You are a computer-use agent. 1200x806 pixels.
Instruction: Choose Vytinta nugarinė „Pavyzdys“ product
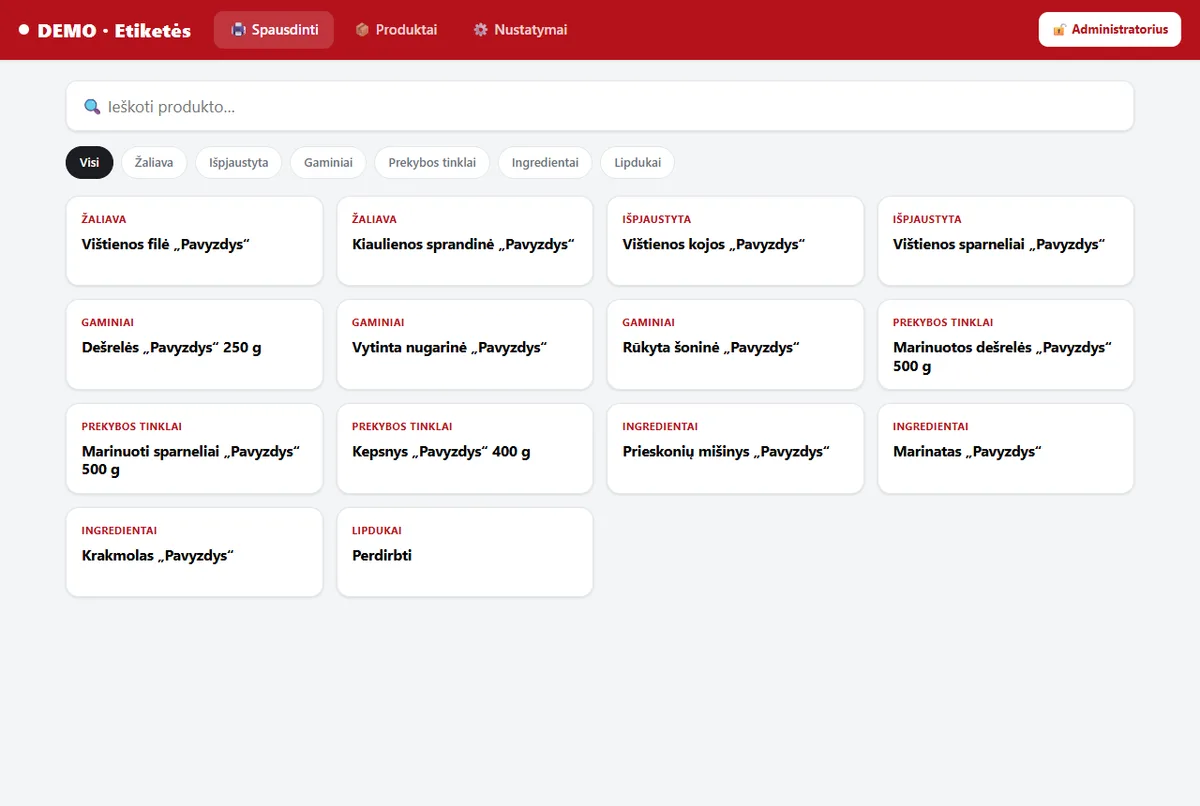465,345
